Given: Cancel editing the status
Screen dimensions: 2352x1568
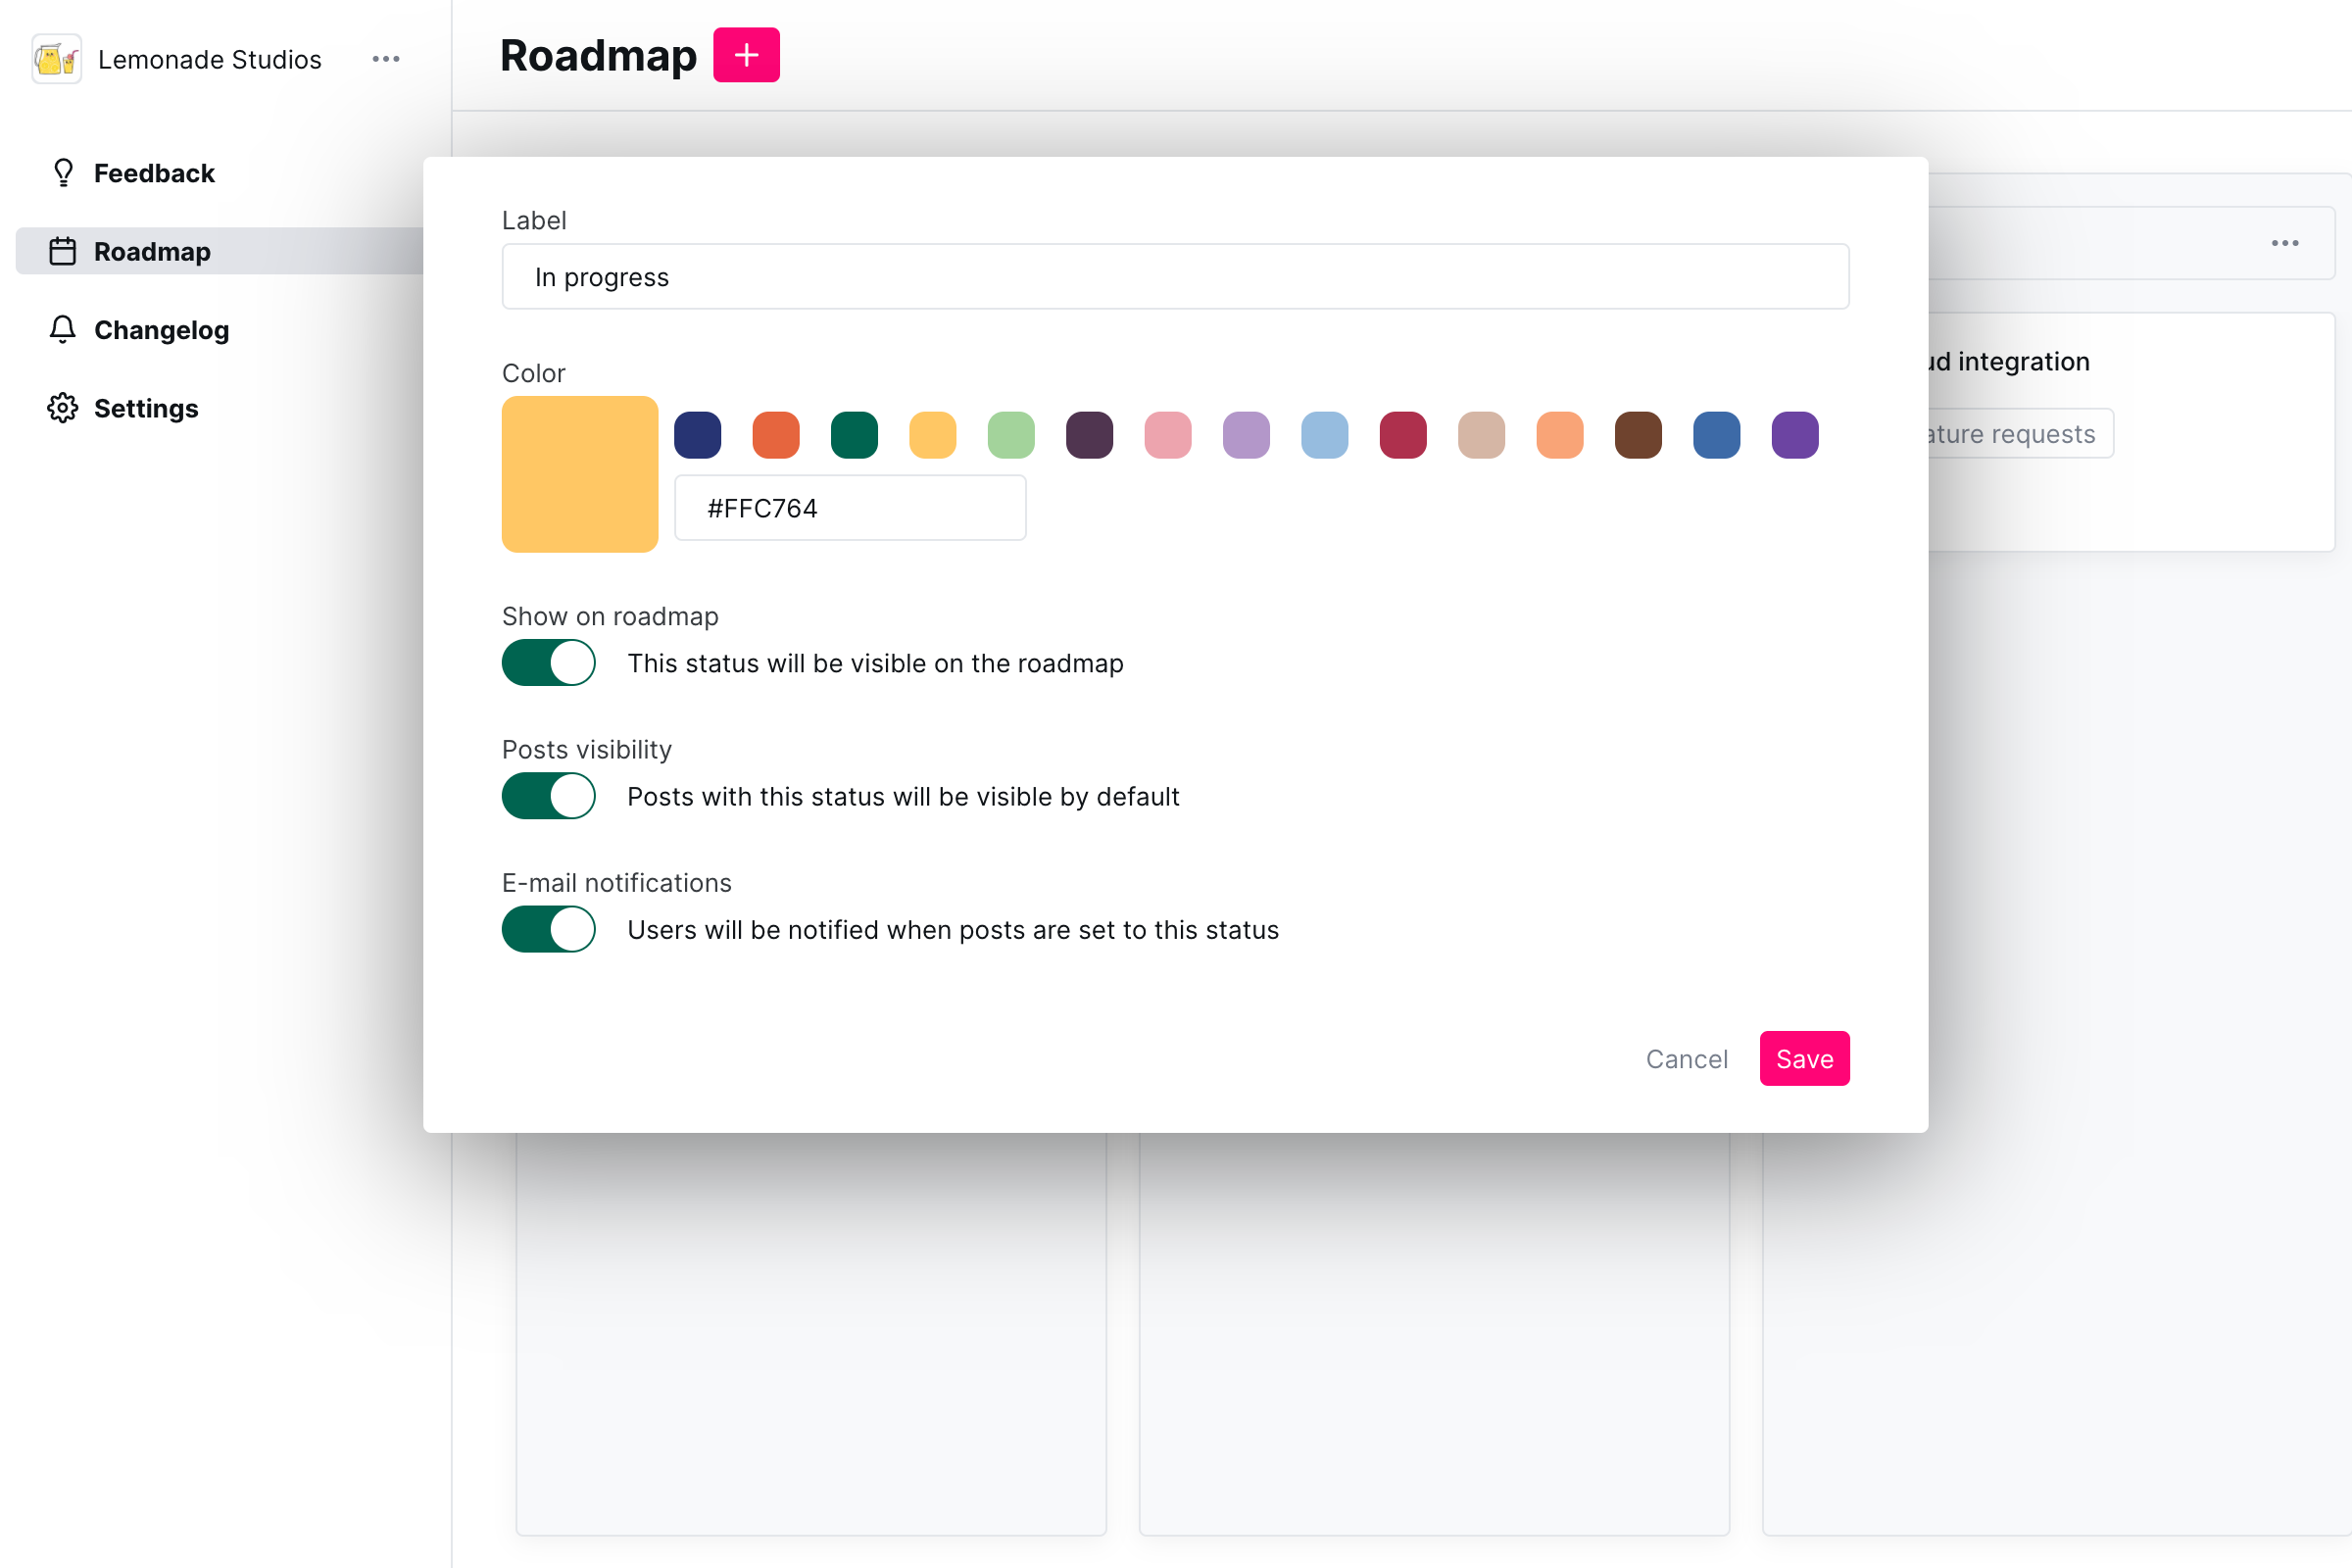Looking at the screenshot, I should point(1687,1059).
